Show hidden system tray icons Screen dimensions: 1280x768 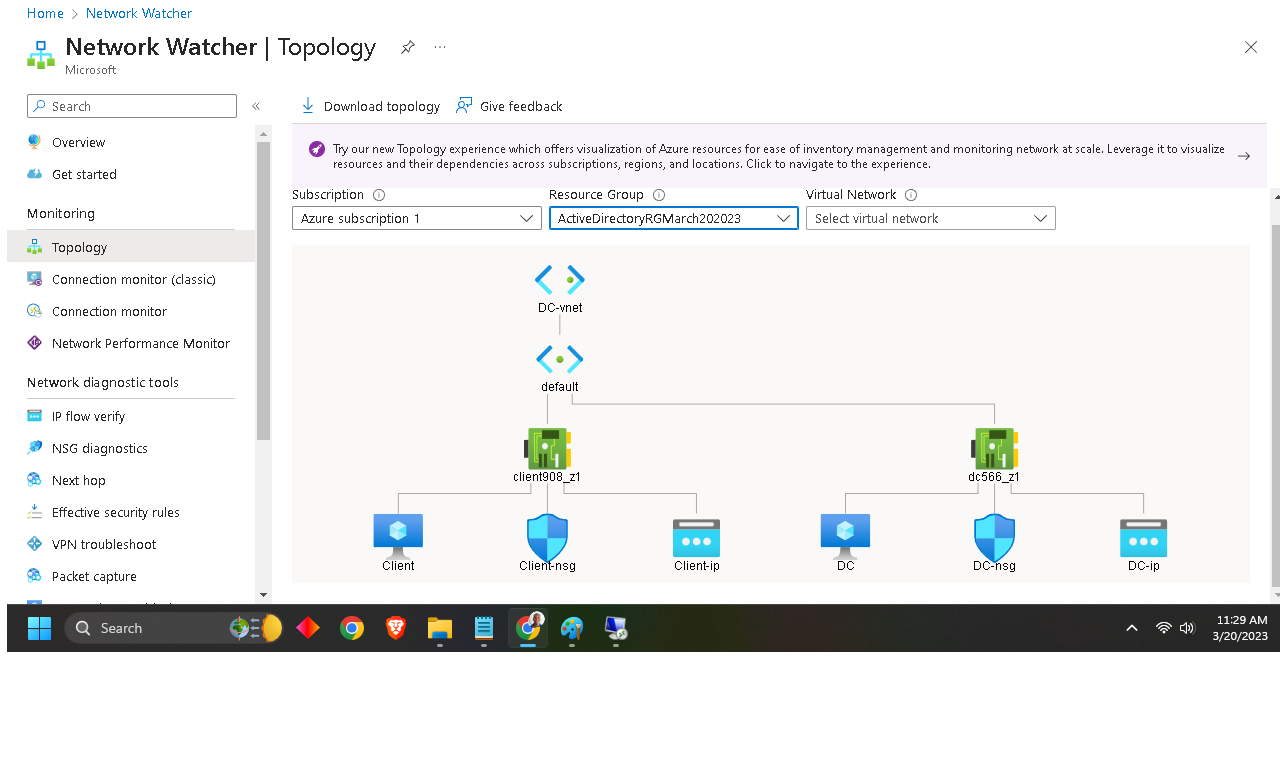(1132, 628)
